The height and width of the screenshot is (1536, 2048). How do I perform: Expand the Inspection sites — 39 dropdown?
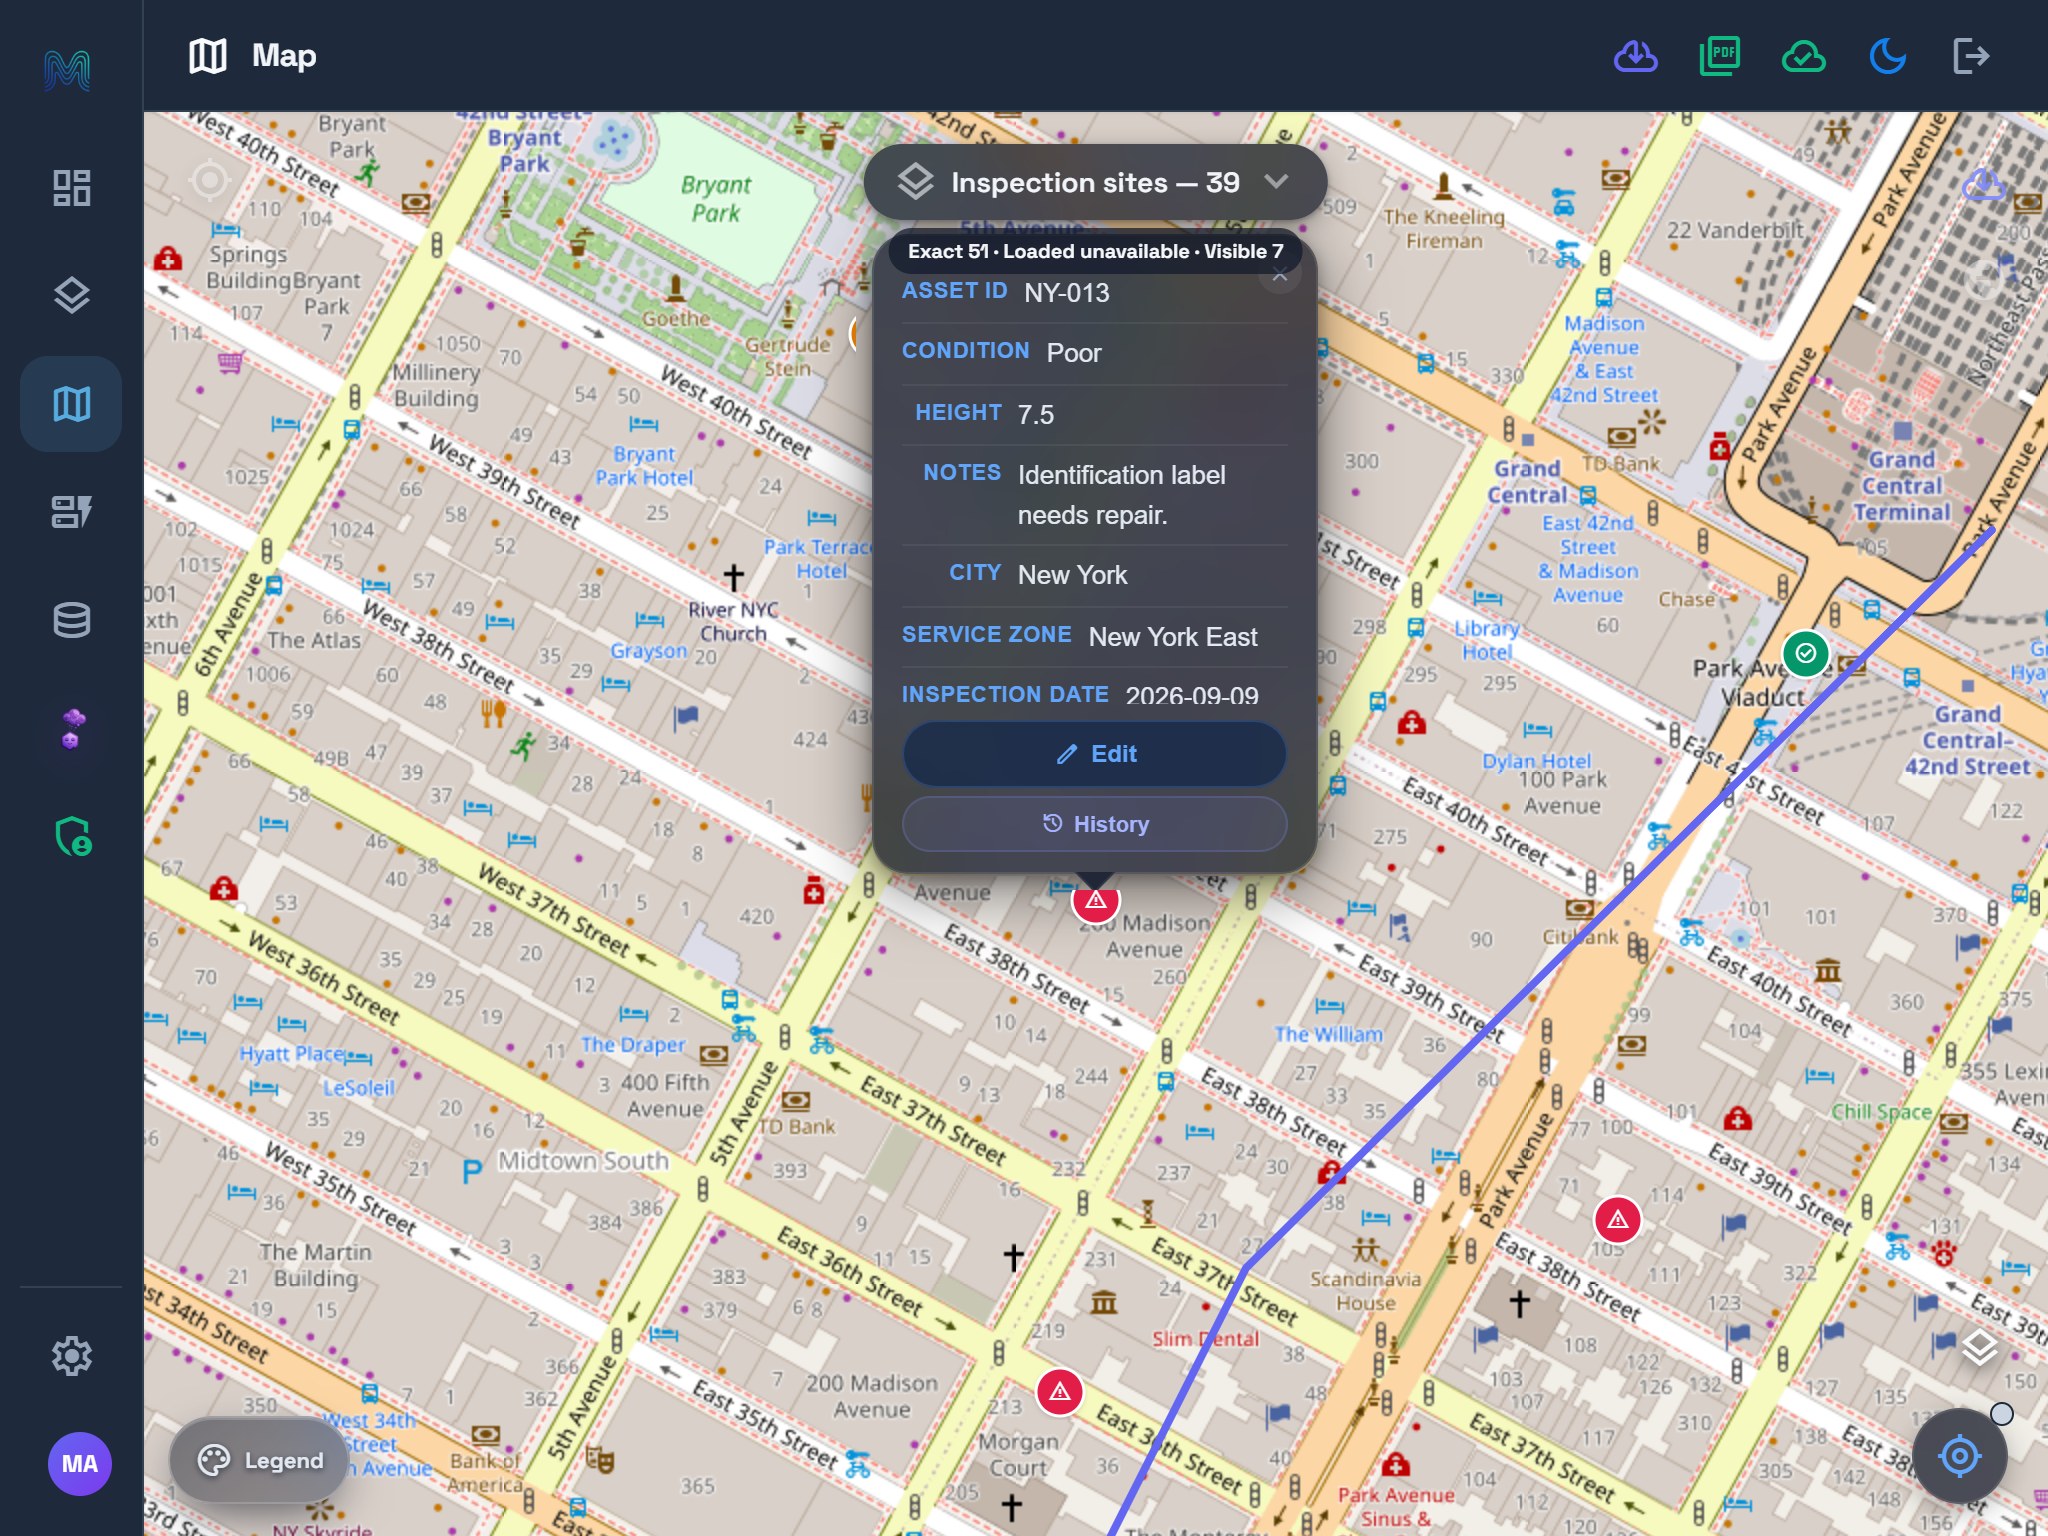pyautogui.click(x=1096, y=182)
